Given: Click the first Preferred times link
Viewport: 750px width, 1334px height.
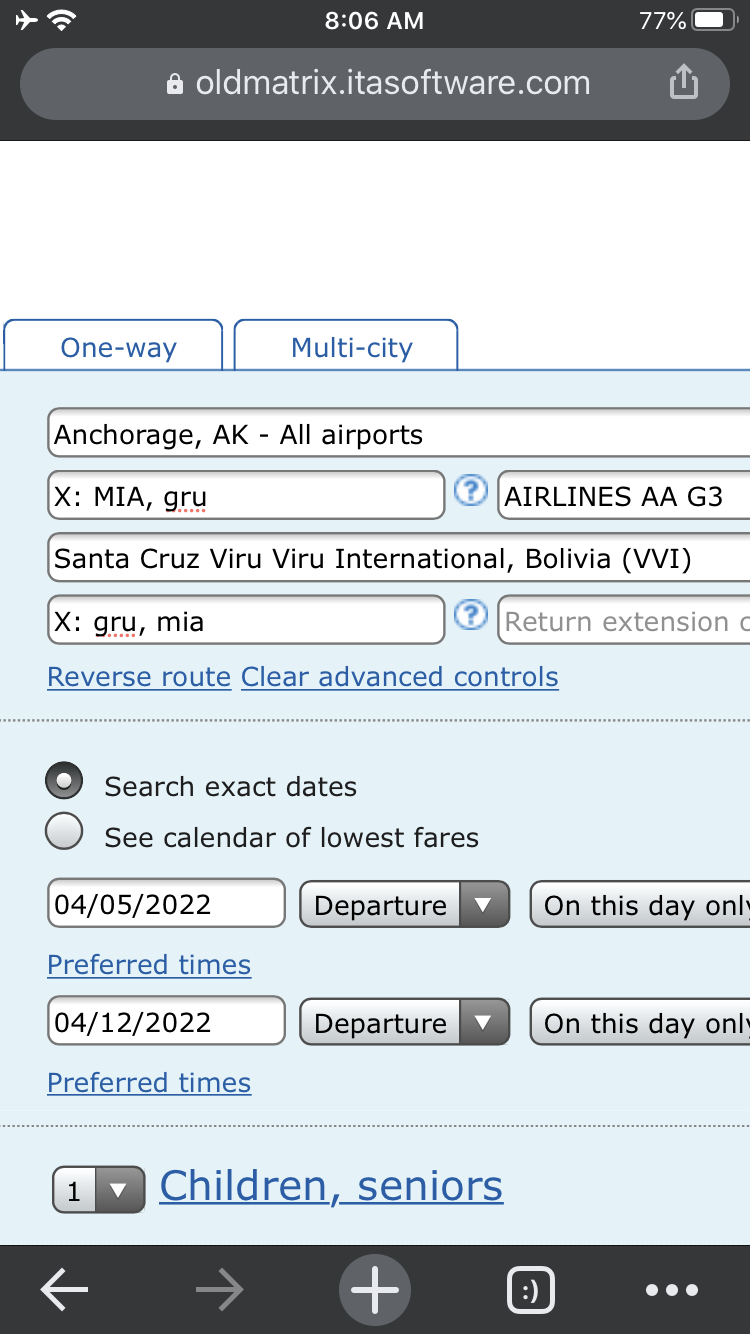Looking at the screenshot, I should tap(149, 965).
